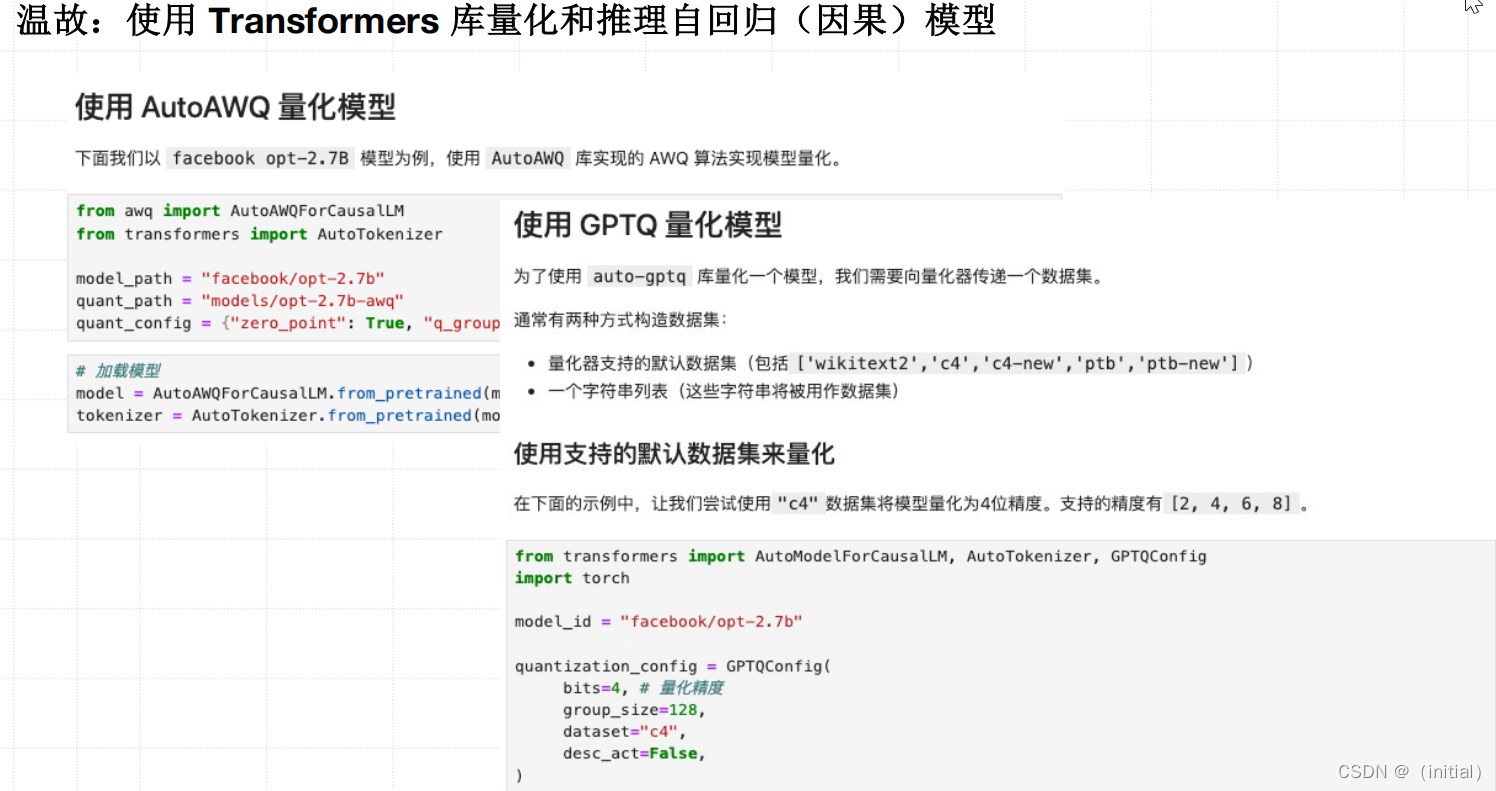1496x791 pixels.
Task: Click the 'tokenizer = AutoTokenizer.from_pretrained' line
Action: (288, 415)
